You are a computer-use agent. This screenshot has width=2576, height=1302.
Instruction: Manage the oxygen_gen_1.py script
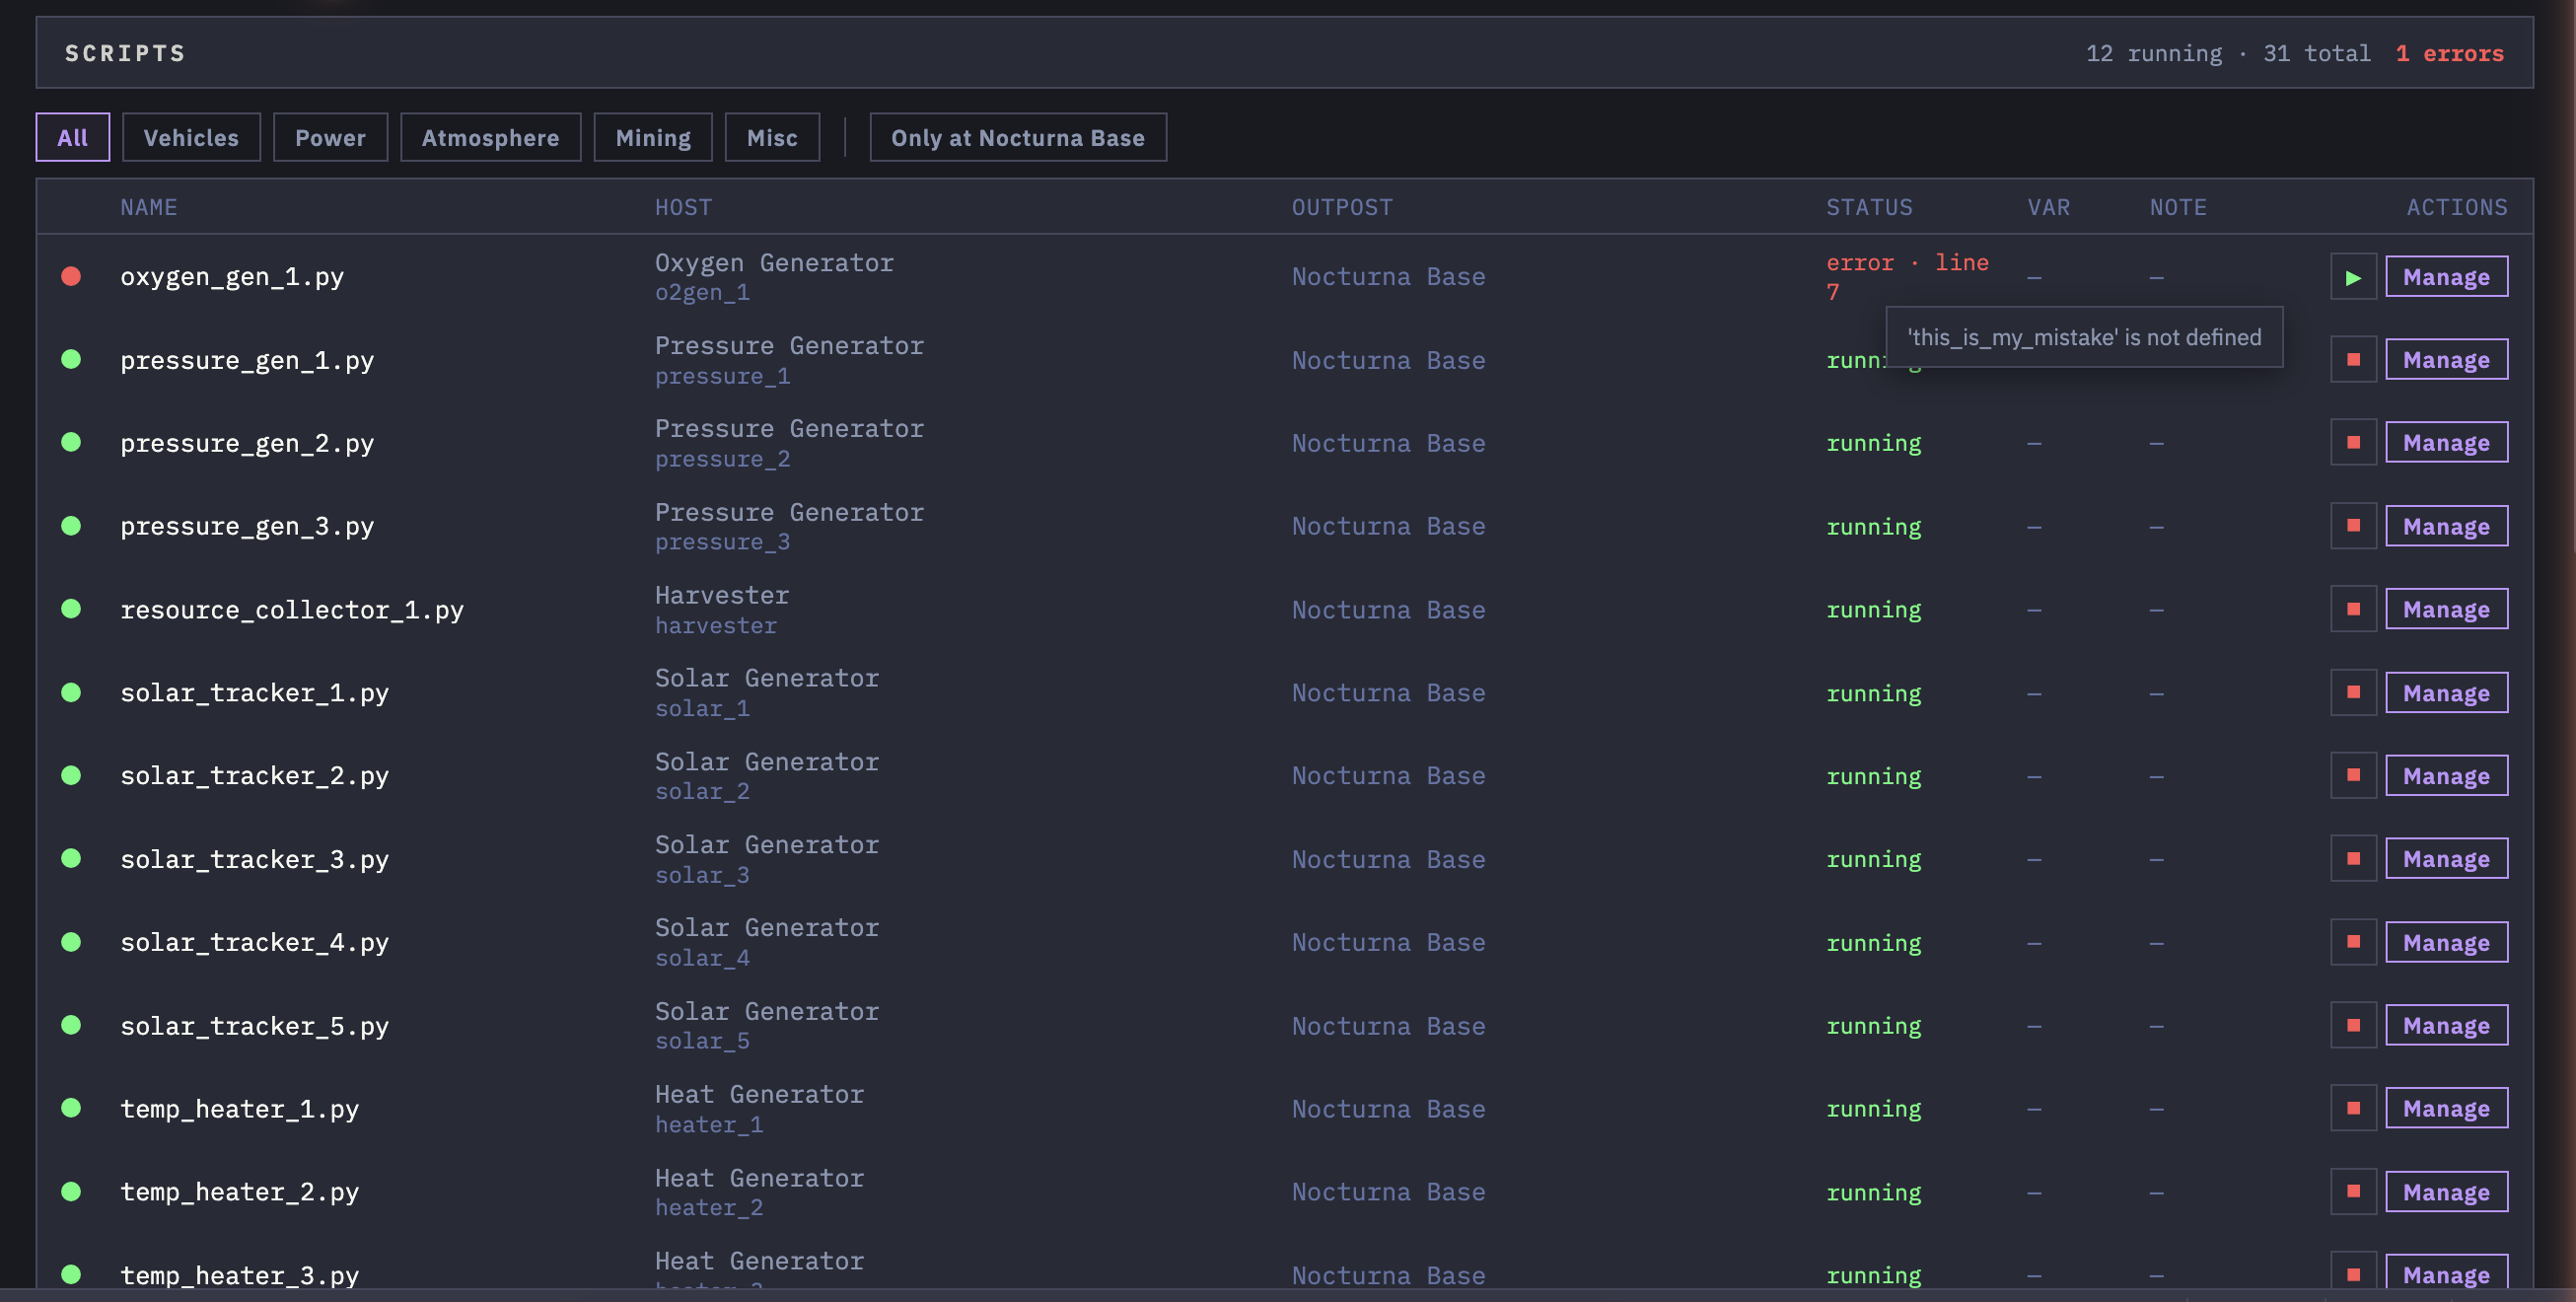[2446, 277]
